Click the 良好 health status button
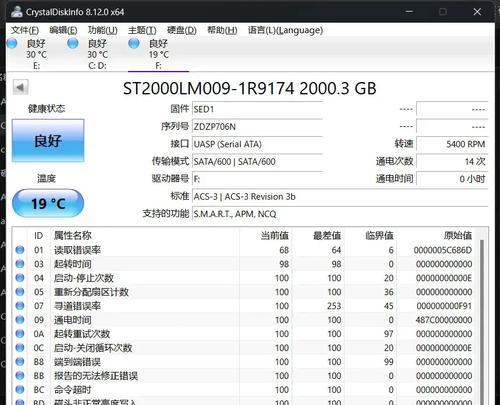Viewport: 500px width, 405px height. click(48, 140)
